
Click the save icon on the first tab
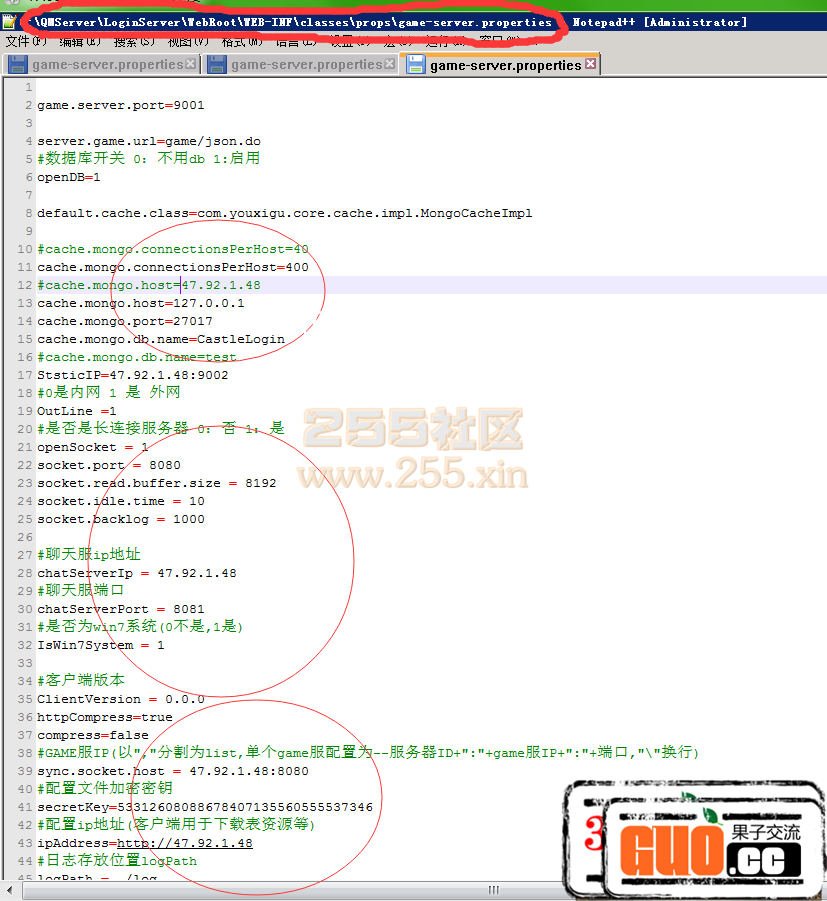tap(18, 63)
